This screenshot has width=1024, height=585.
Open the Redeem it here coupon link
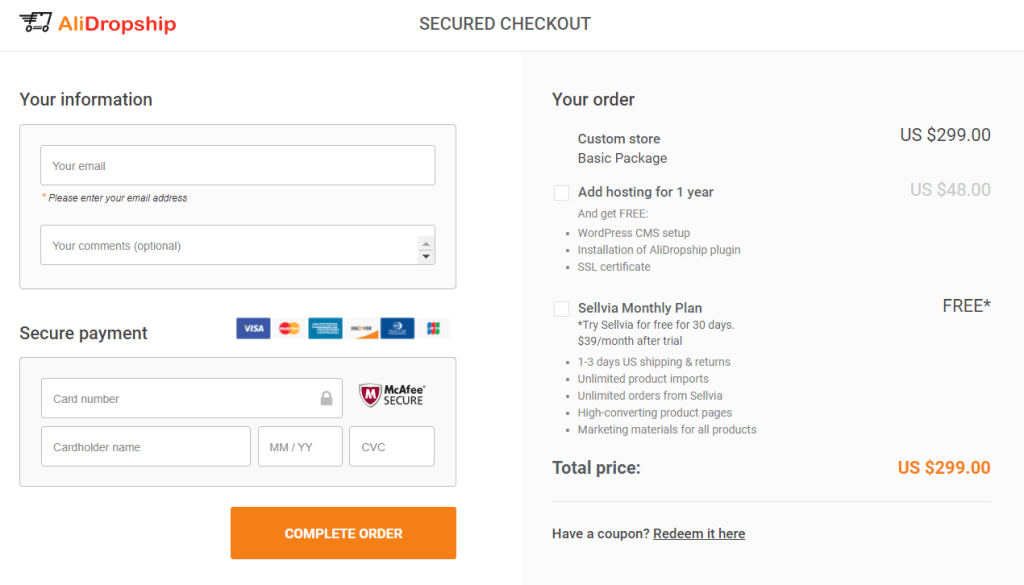pos(699,533)
